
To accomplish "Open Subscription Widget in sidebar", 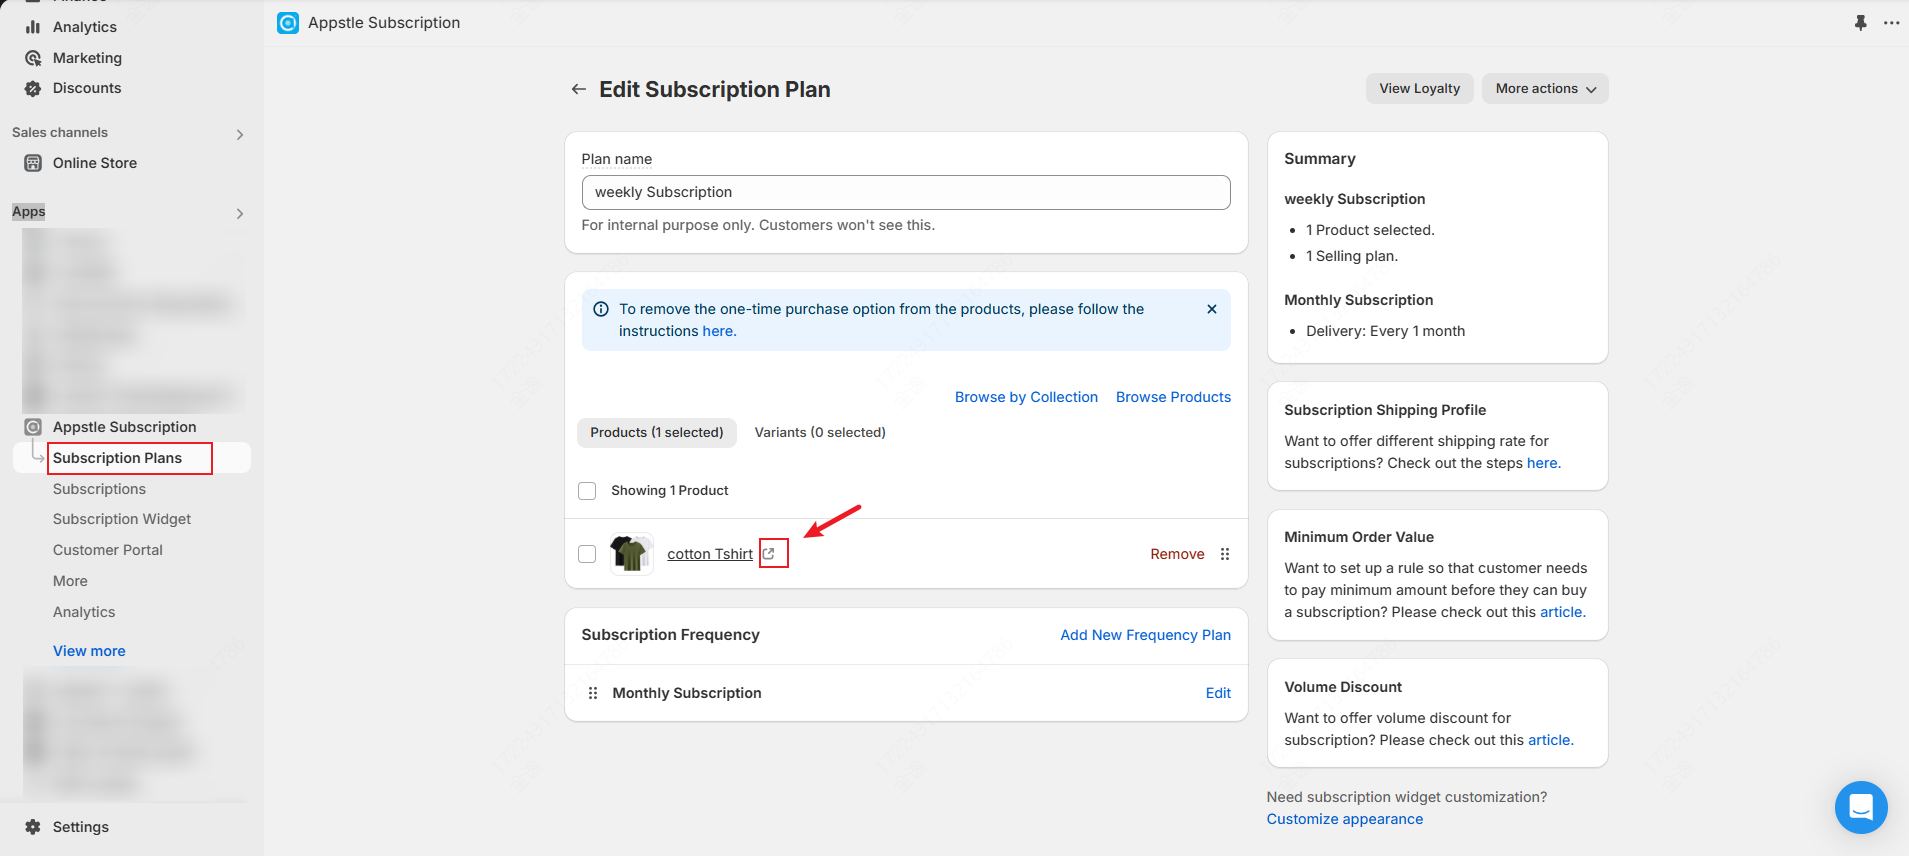I will (x=122, y=519).
